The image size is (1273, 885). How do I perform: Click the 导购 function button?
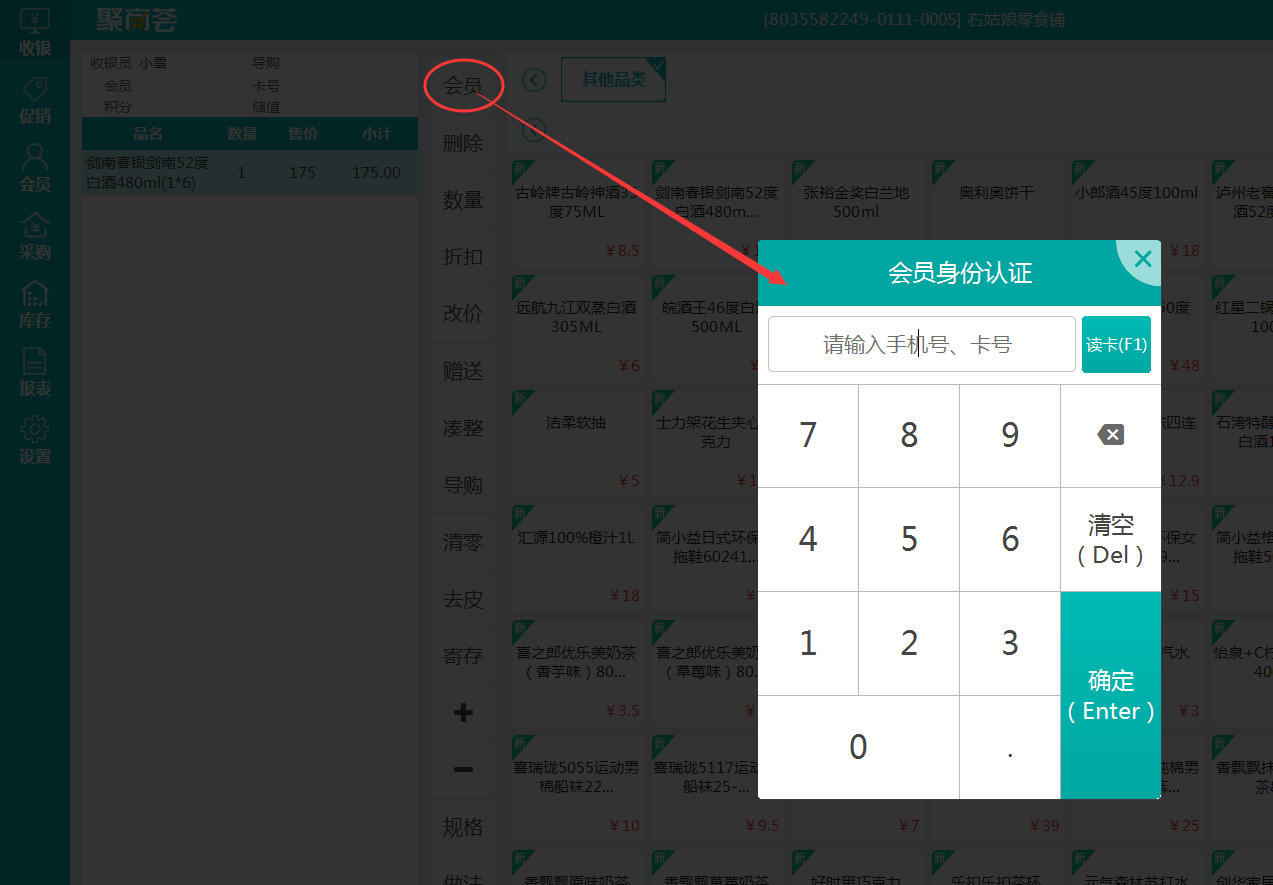coord(463,485)
